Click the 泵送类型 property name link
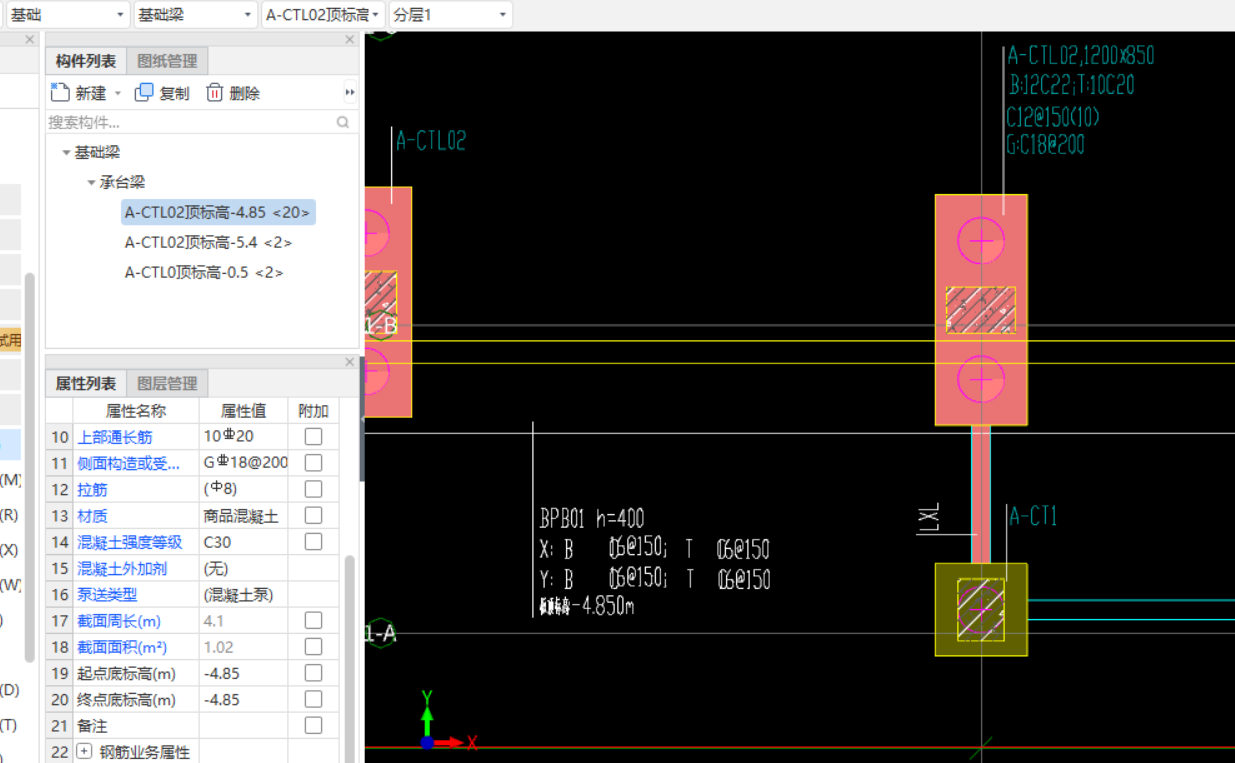This screenshot has width=1235, height=763. pos(107,594)
